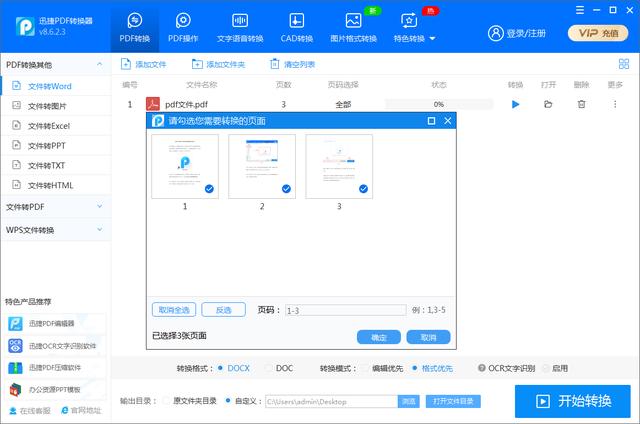Open the PDF操作 tab
The height and width of the screenshot is (424, 640).
coord(183,28)
